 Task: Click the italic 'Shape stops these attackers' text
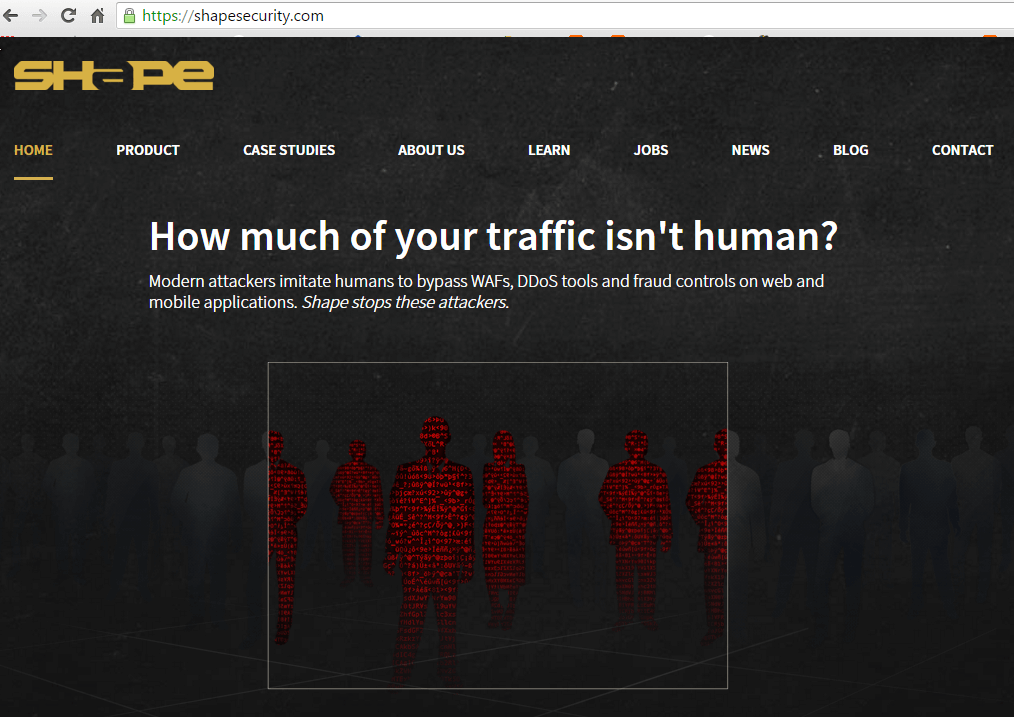tap(405, 302)
